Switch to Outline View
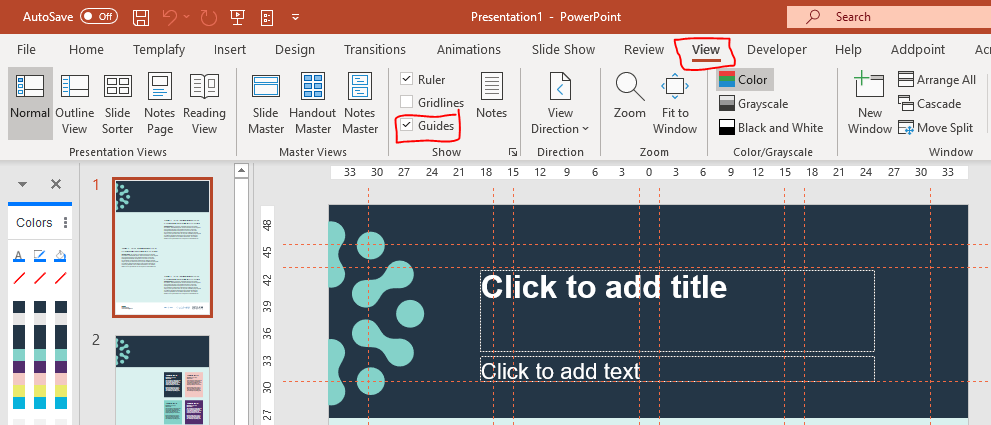Image resolution: width=991 pixels, height=425 pixels. pos(74,104)
